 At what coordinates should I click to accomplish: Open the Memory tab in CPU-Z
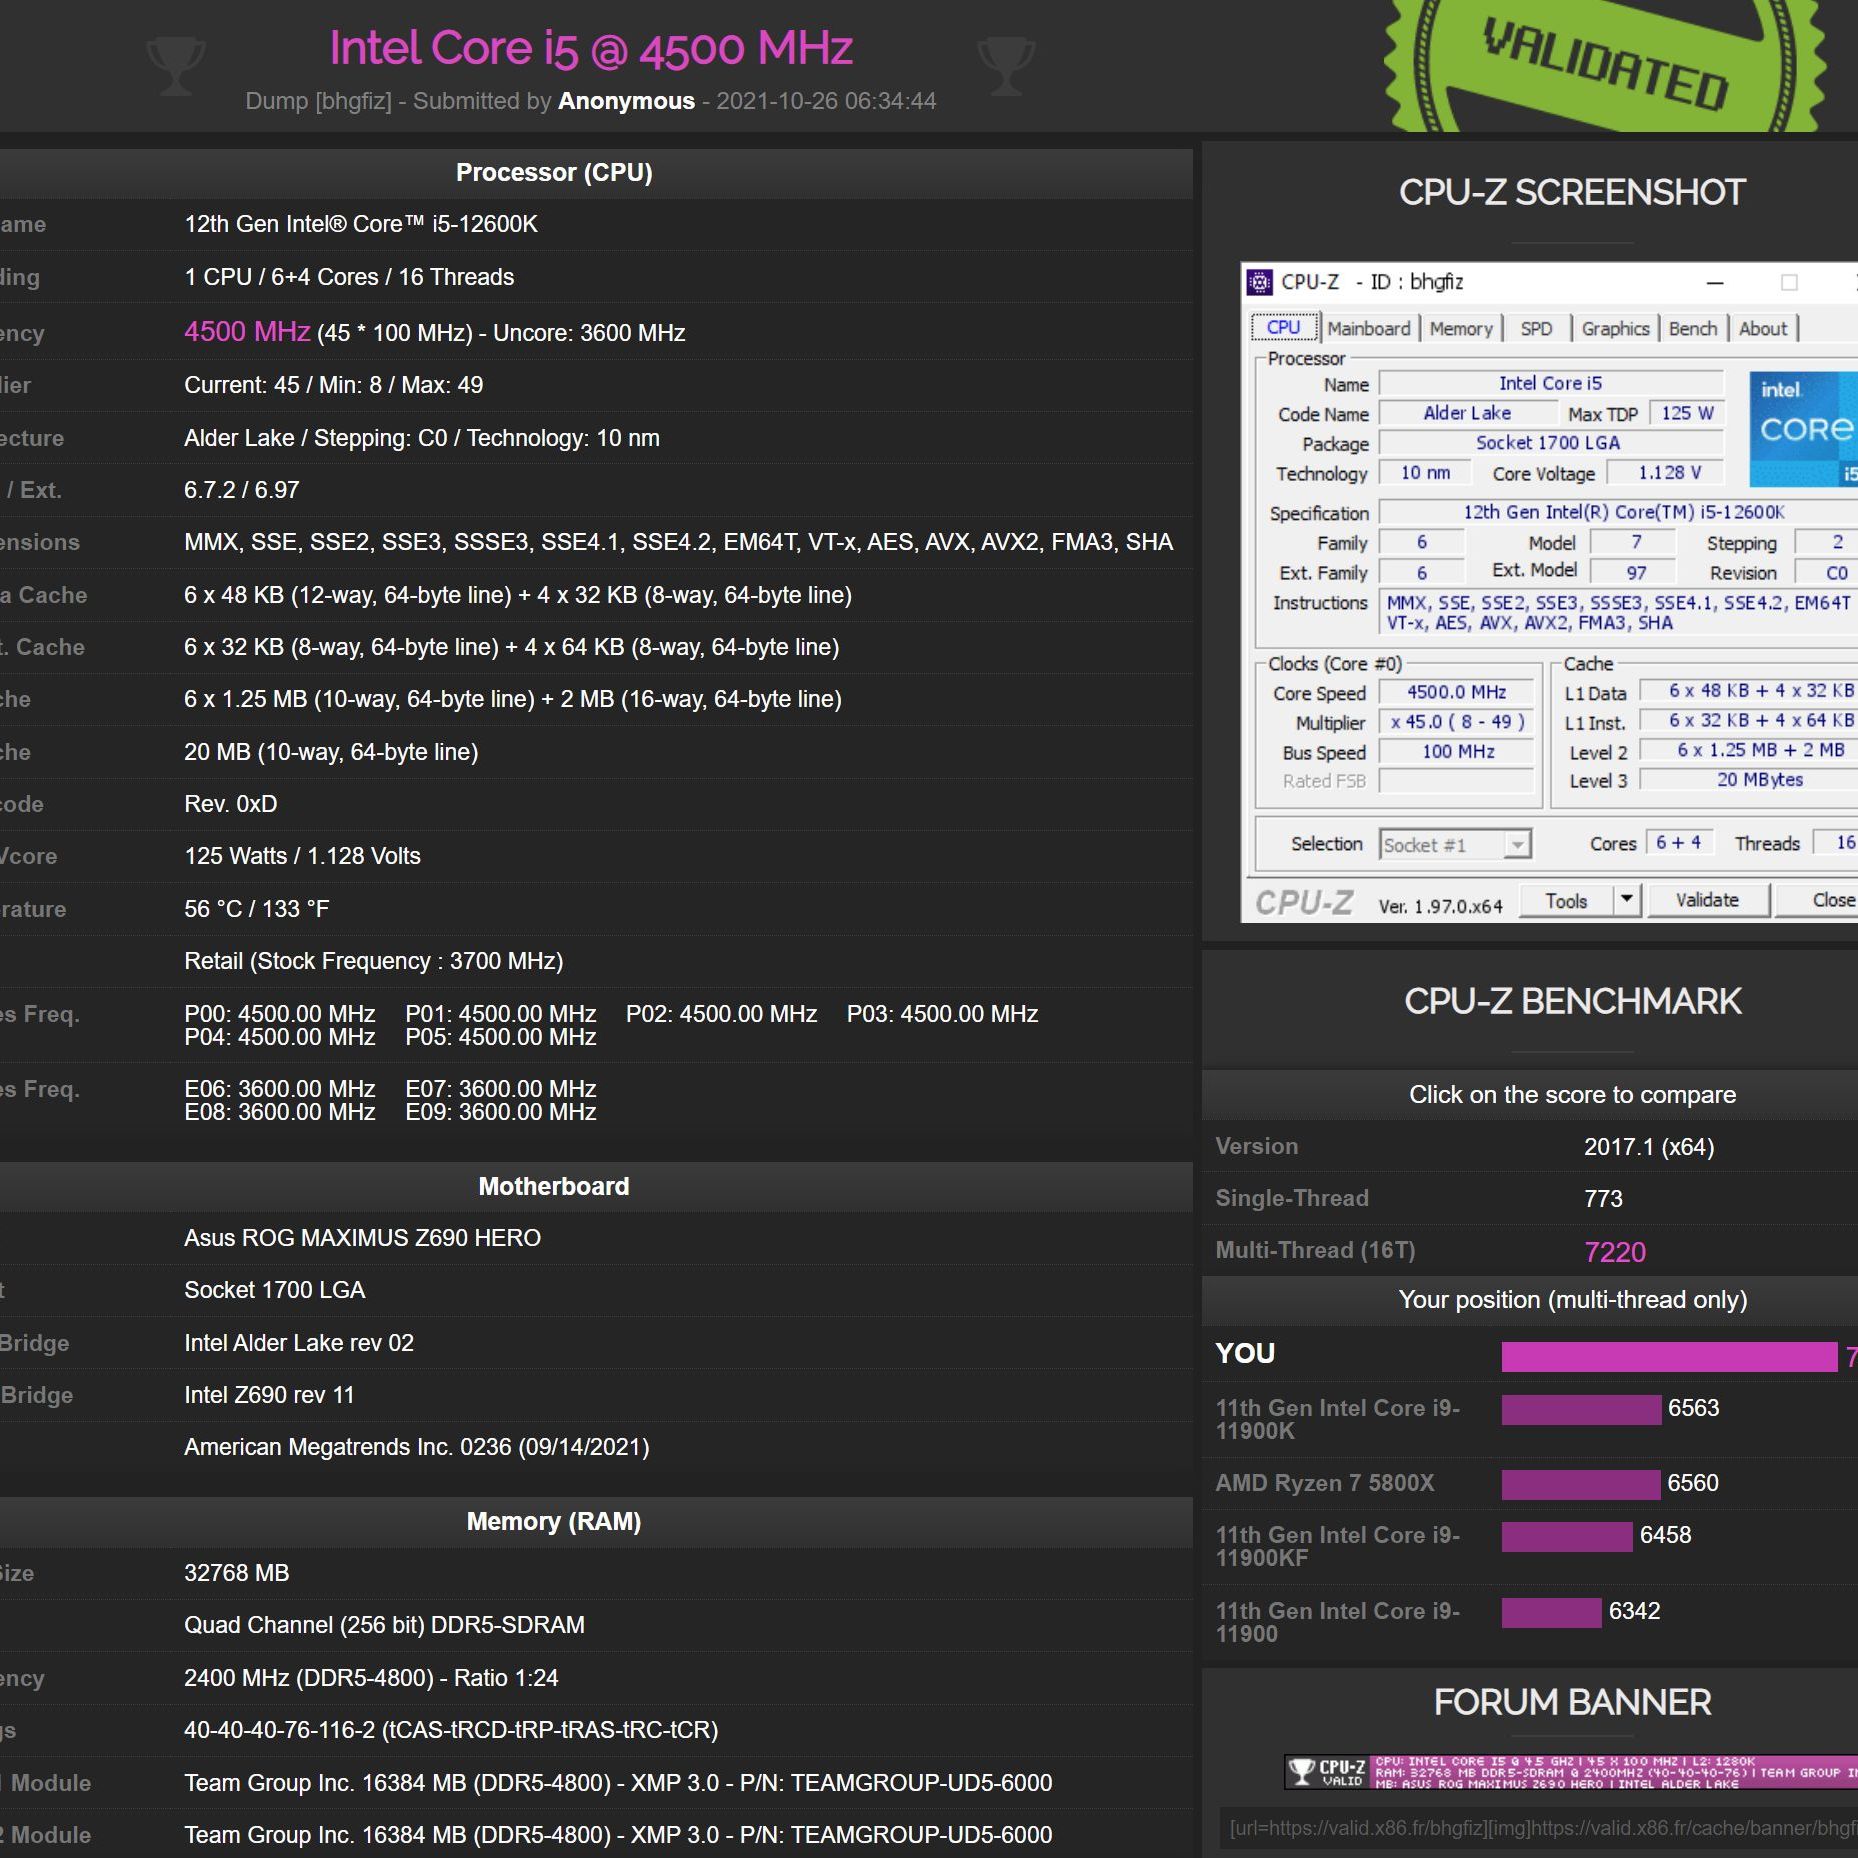pos(1460,329)
